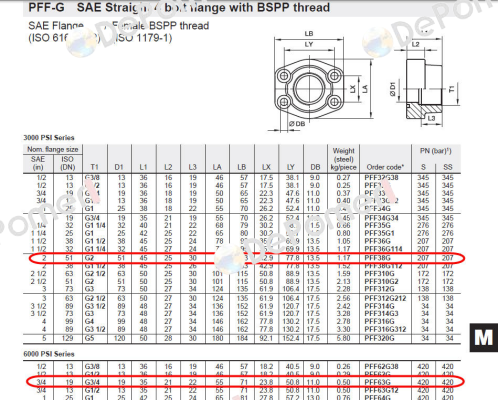Click the flange side section drawing
The width and height of the screenshot is (498, 400).
click(424, 89)
